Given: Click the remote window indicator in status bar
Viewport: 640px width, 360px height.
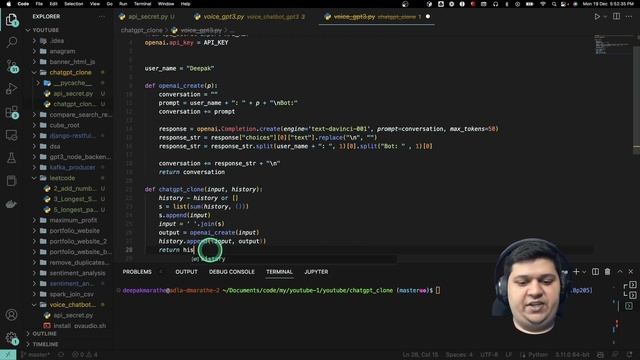Looking at the screenshot, I should [x=8, y=355].
